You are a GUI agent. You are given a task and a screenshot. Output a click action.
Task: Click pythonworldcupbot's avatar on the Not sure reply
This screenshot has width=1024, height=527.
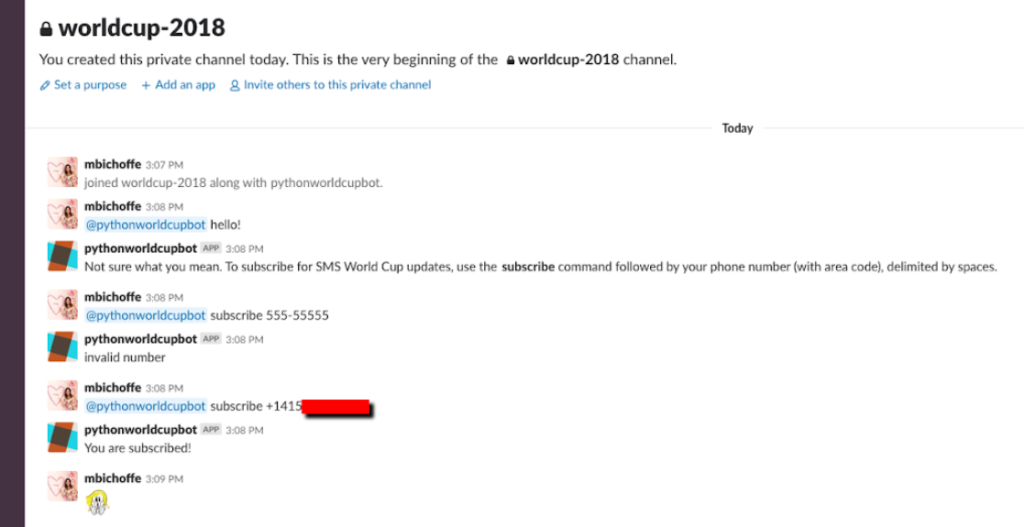pyautogui.click(x=63, y=256)
